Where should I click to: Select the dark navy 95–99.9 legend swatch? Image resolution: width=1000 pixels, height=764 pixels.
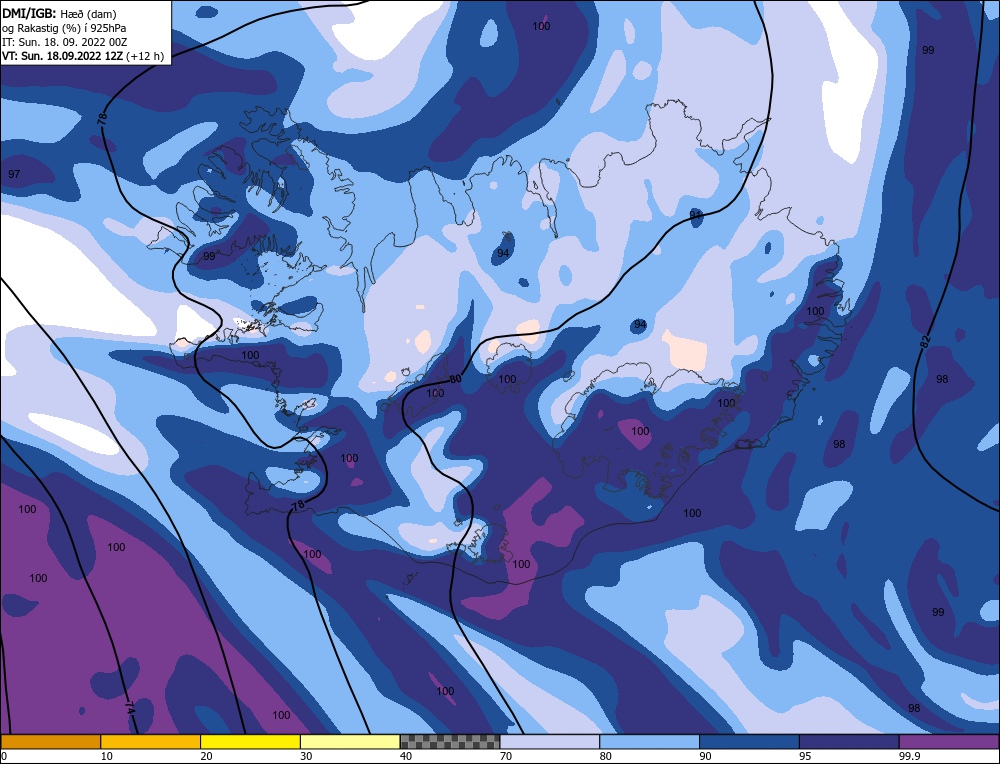click(849, 741)
